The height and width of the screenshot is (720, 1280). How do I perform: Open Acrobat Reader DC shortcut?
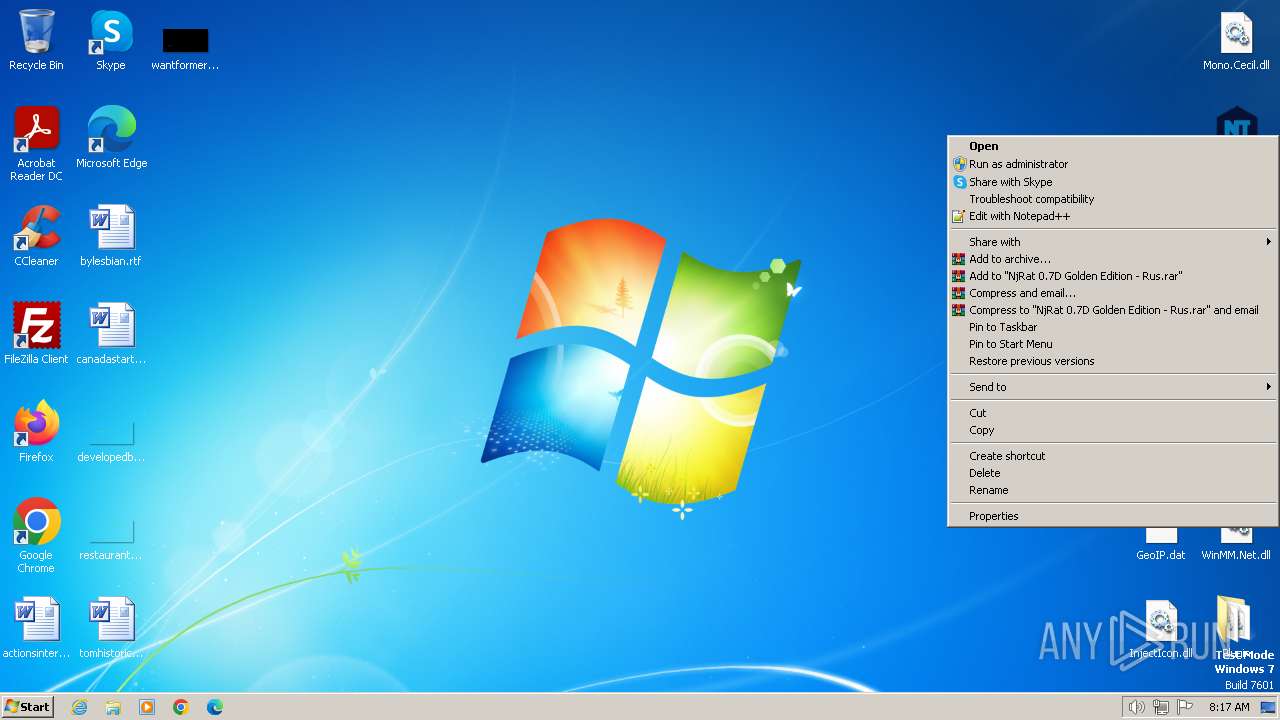coord(36,144)
